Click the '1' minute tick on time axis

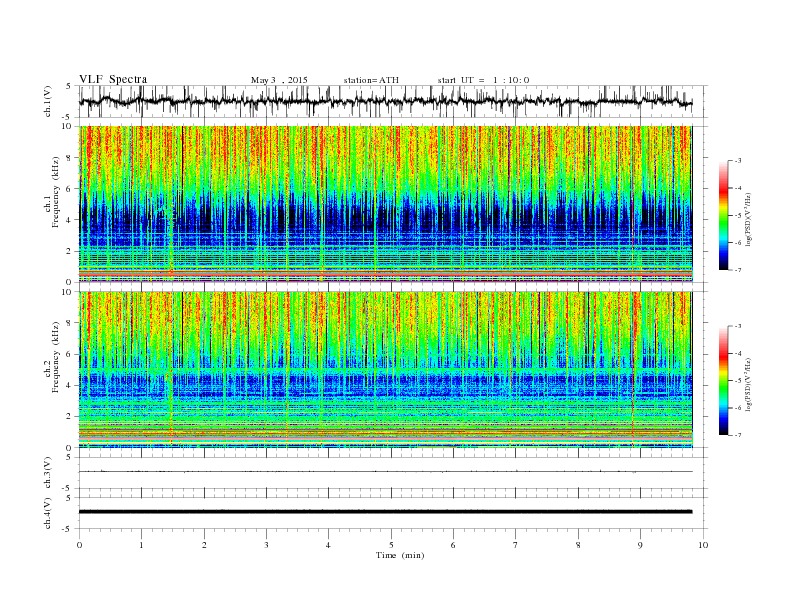(x=141, y=545)
